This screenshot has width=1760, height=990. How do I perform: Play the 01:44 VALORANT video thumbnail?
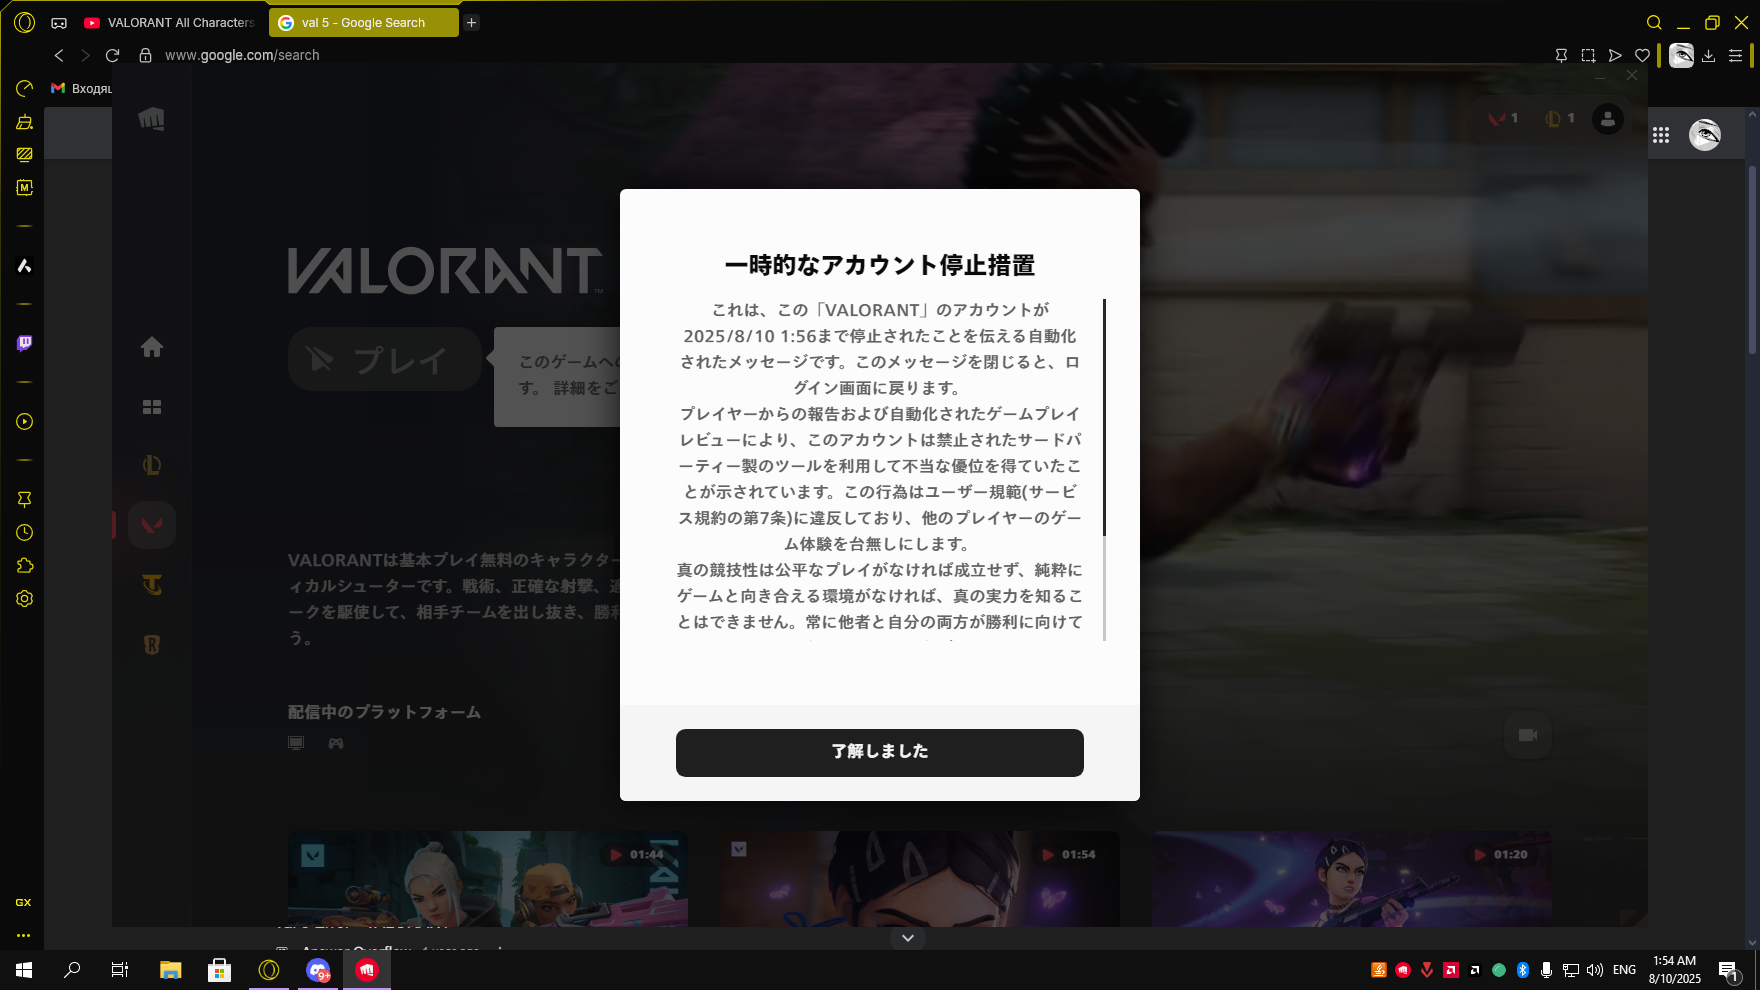click(487, 880)
